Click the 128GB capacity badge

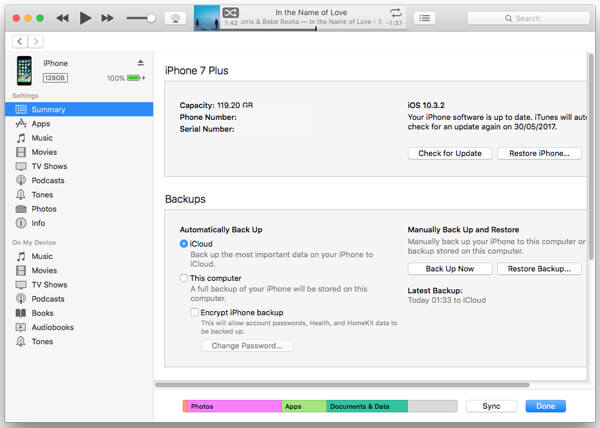pyautogui.click(x=55, y=78)
